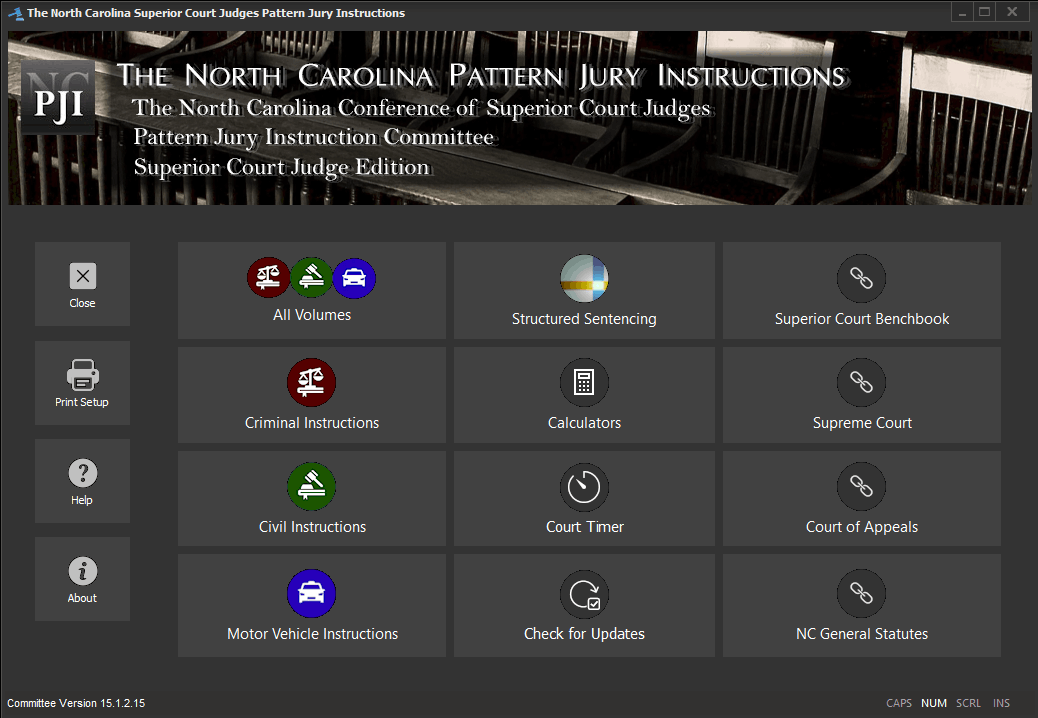Click the Court of Appeals link icon

pyautogui.click(x=861, y=486)
